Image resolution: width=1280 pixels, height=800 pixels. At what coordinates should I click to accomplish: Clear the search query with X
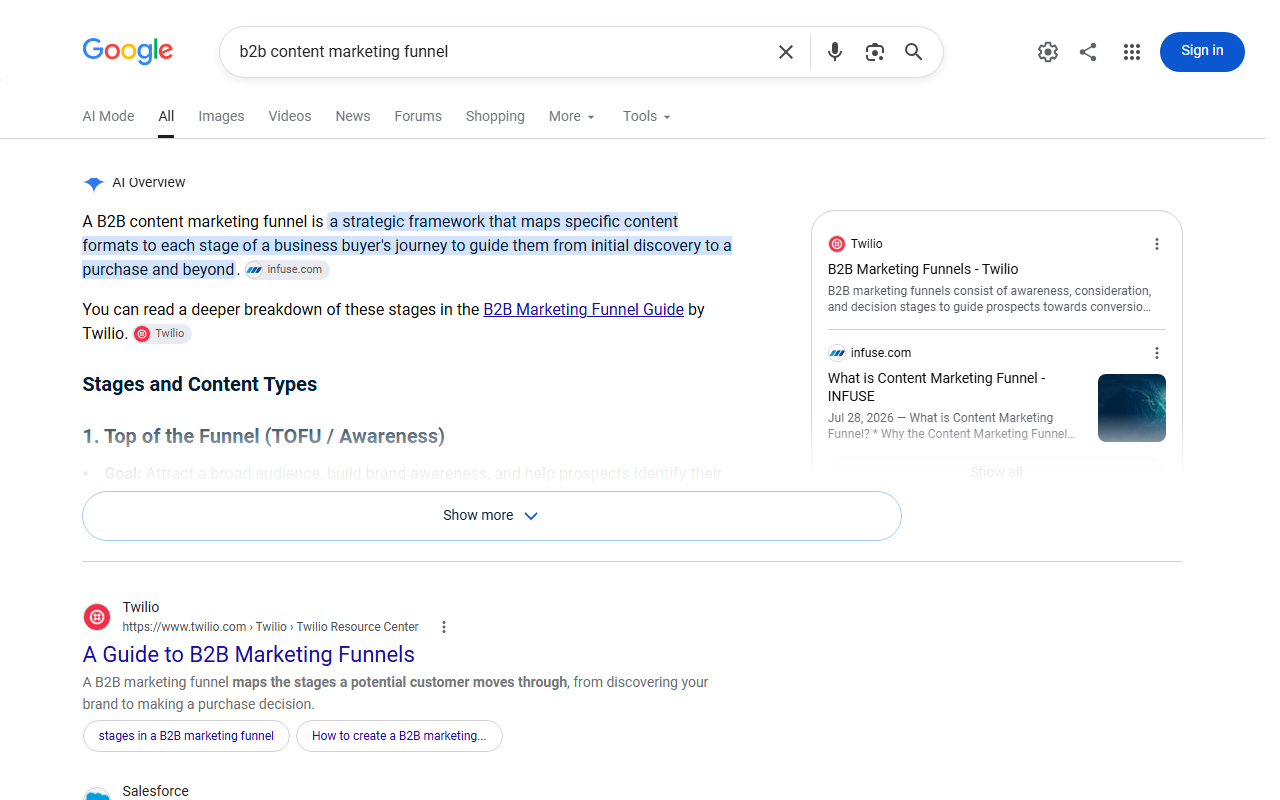point(786,52)
